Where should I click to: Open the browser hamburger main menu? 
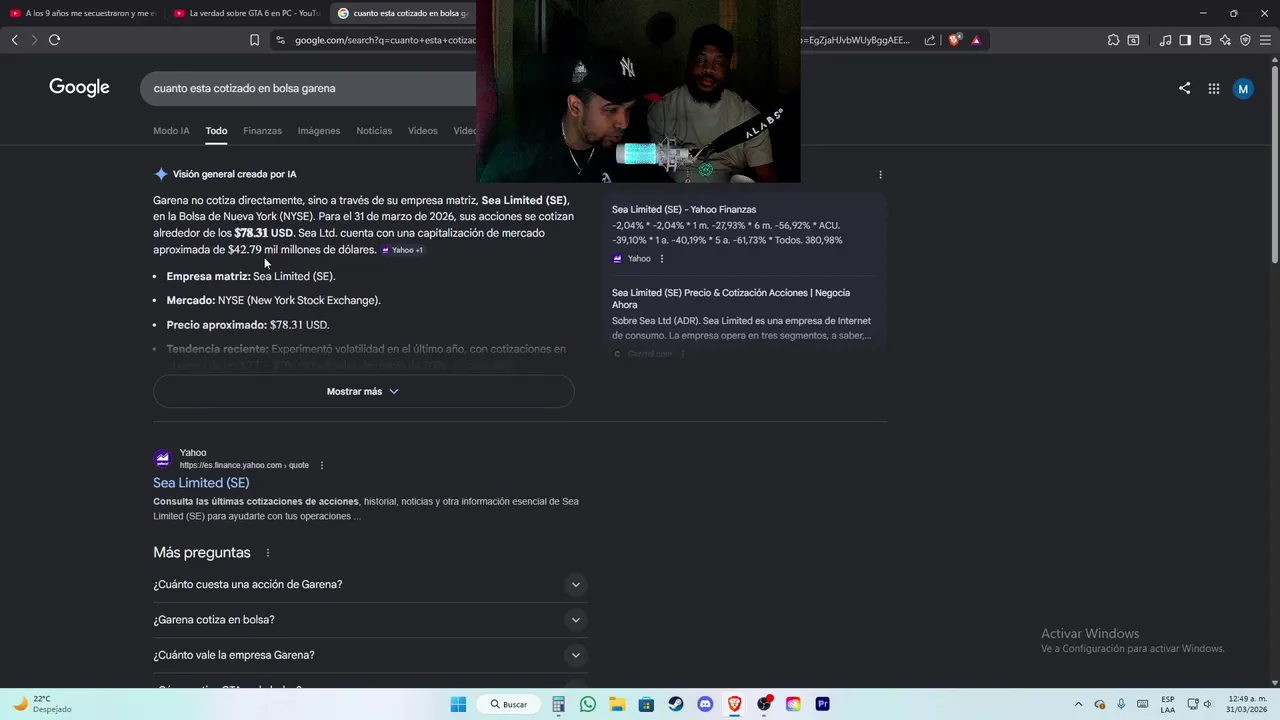click(x=1265, y=40)
